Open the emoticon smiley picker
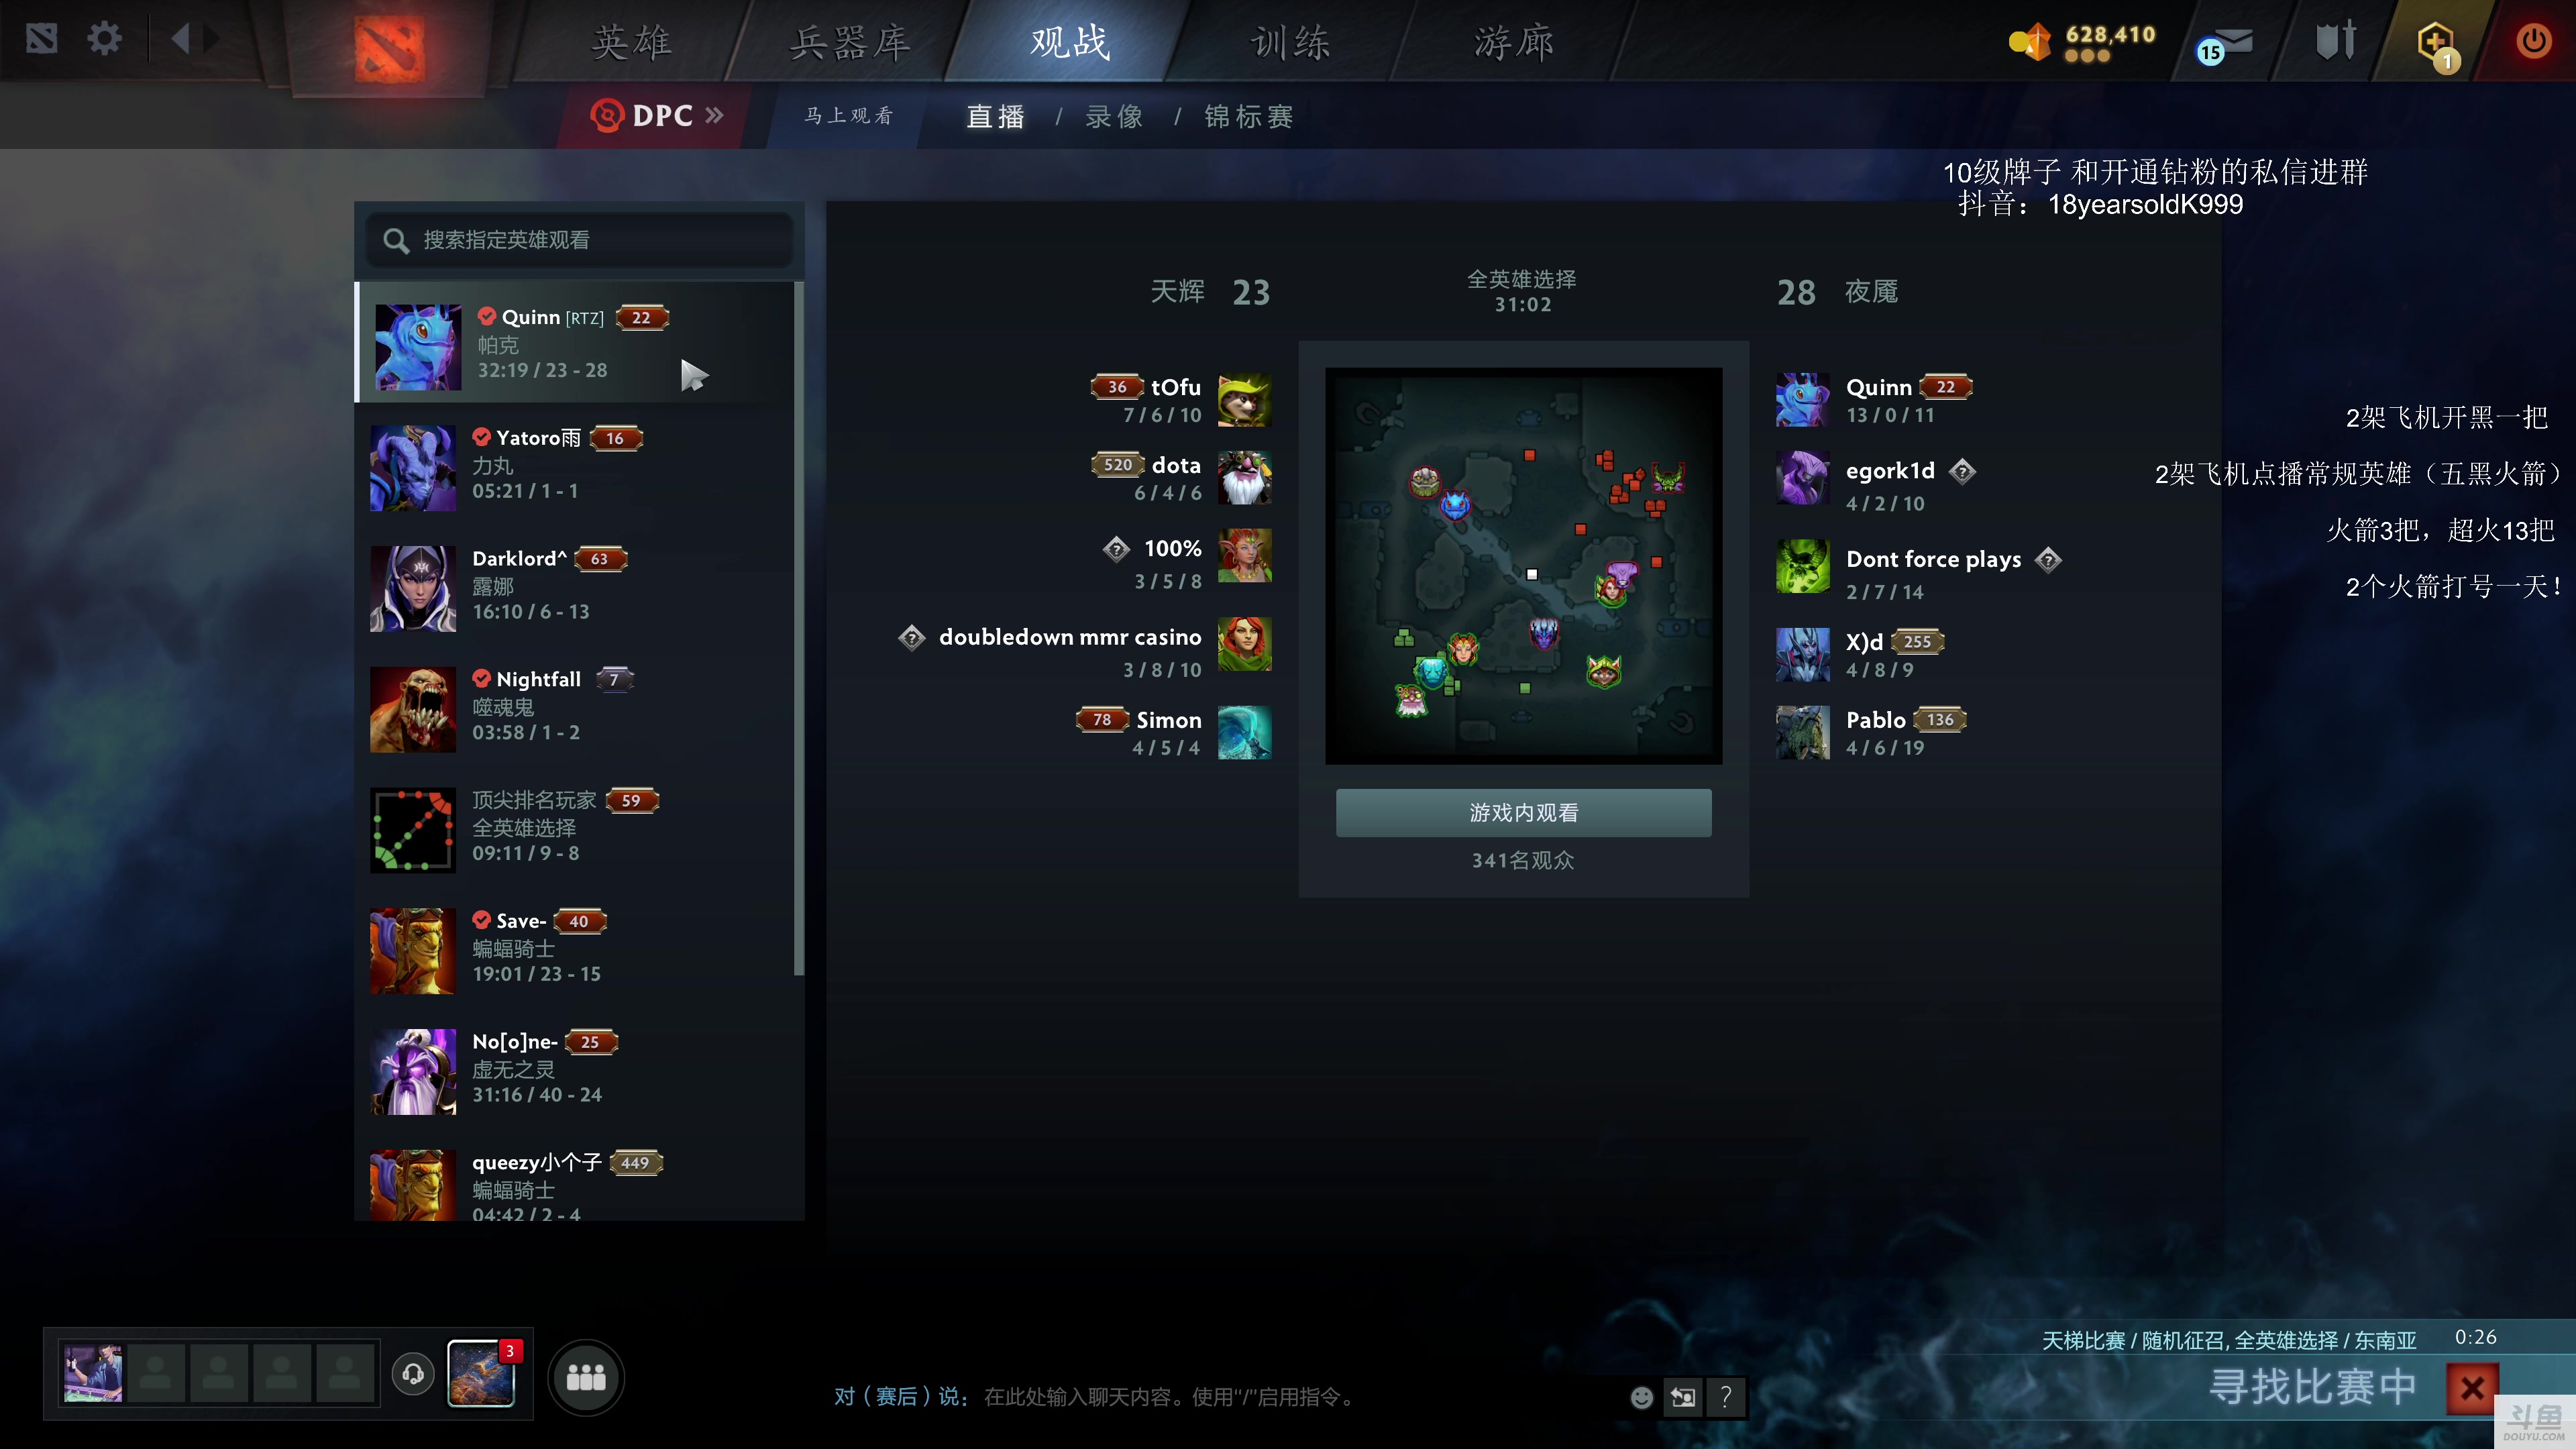Image resolution: width=2576 pixels, height=1449 pixels. [x=1641, y=1397]
